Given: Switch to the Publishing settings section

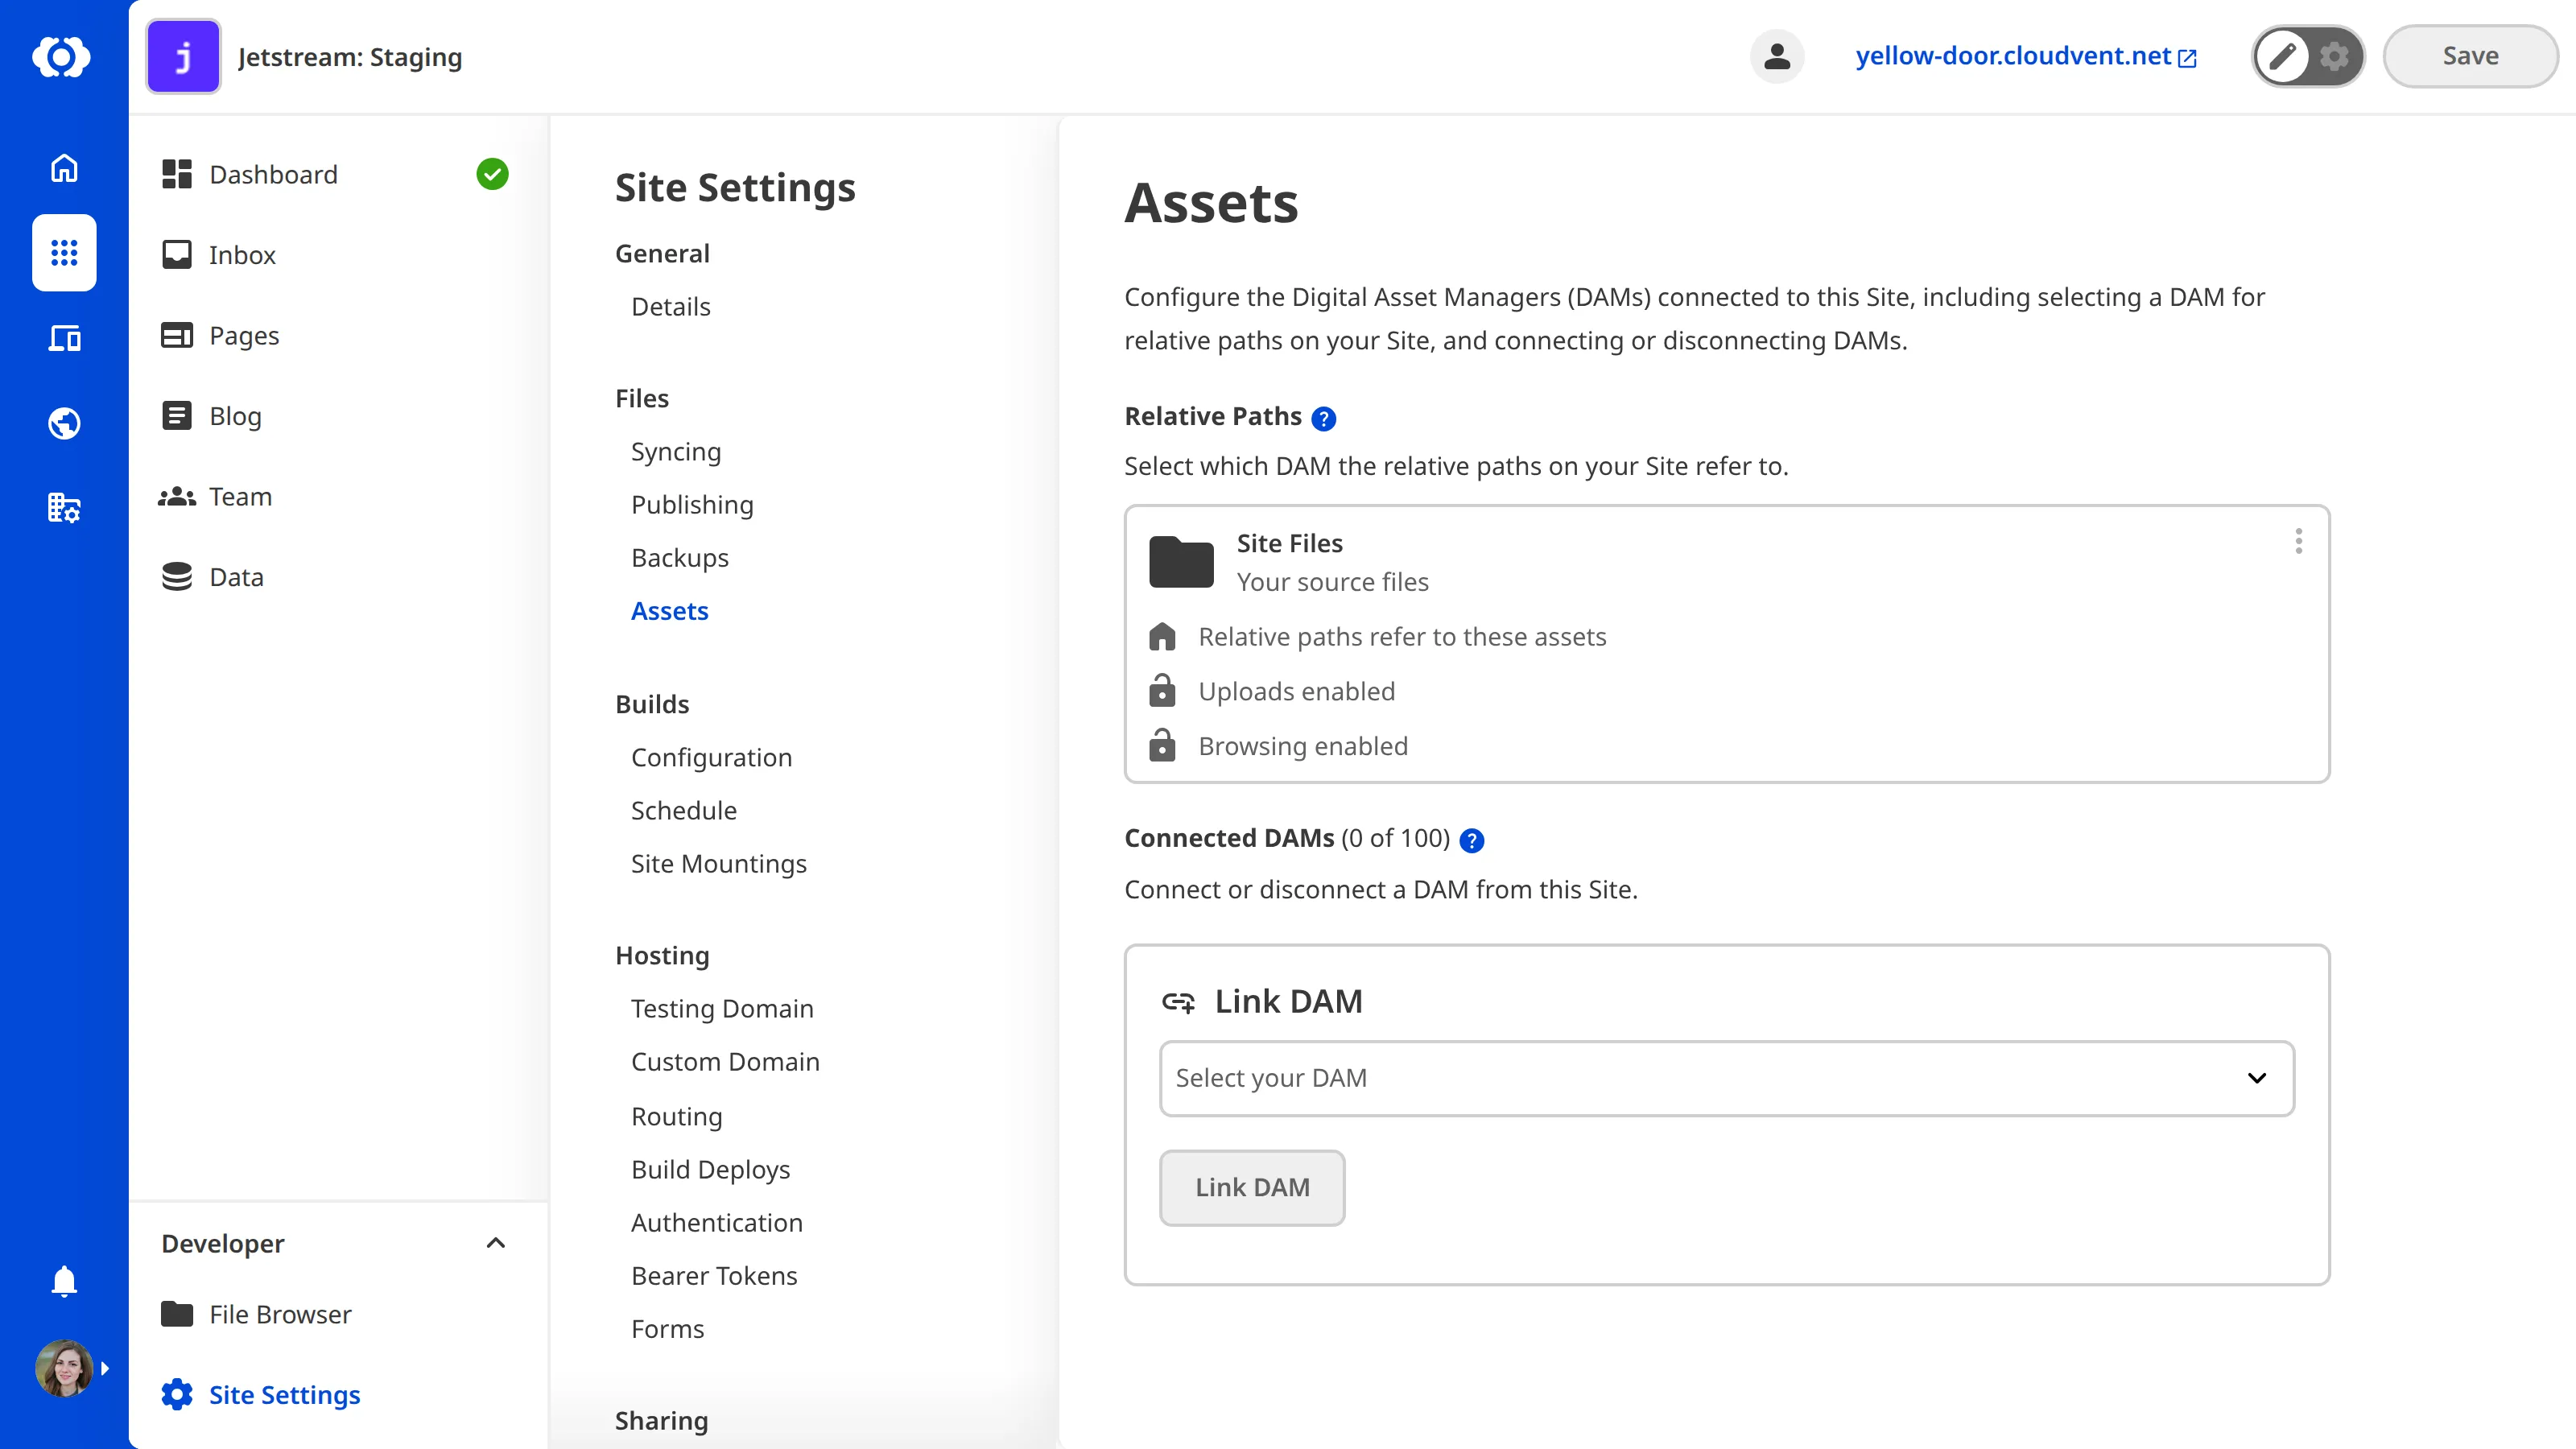Looking at the screenshot, I should pos(692,504).
